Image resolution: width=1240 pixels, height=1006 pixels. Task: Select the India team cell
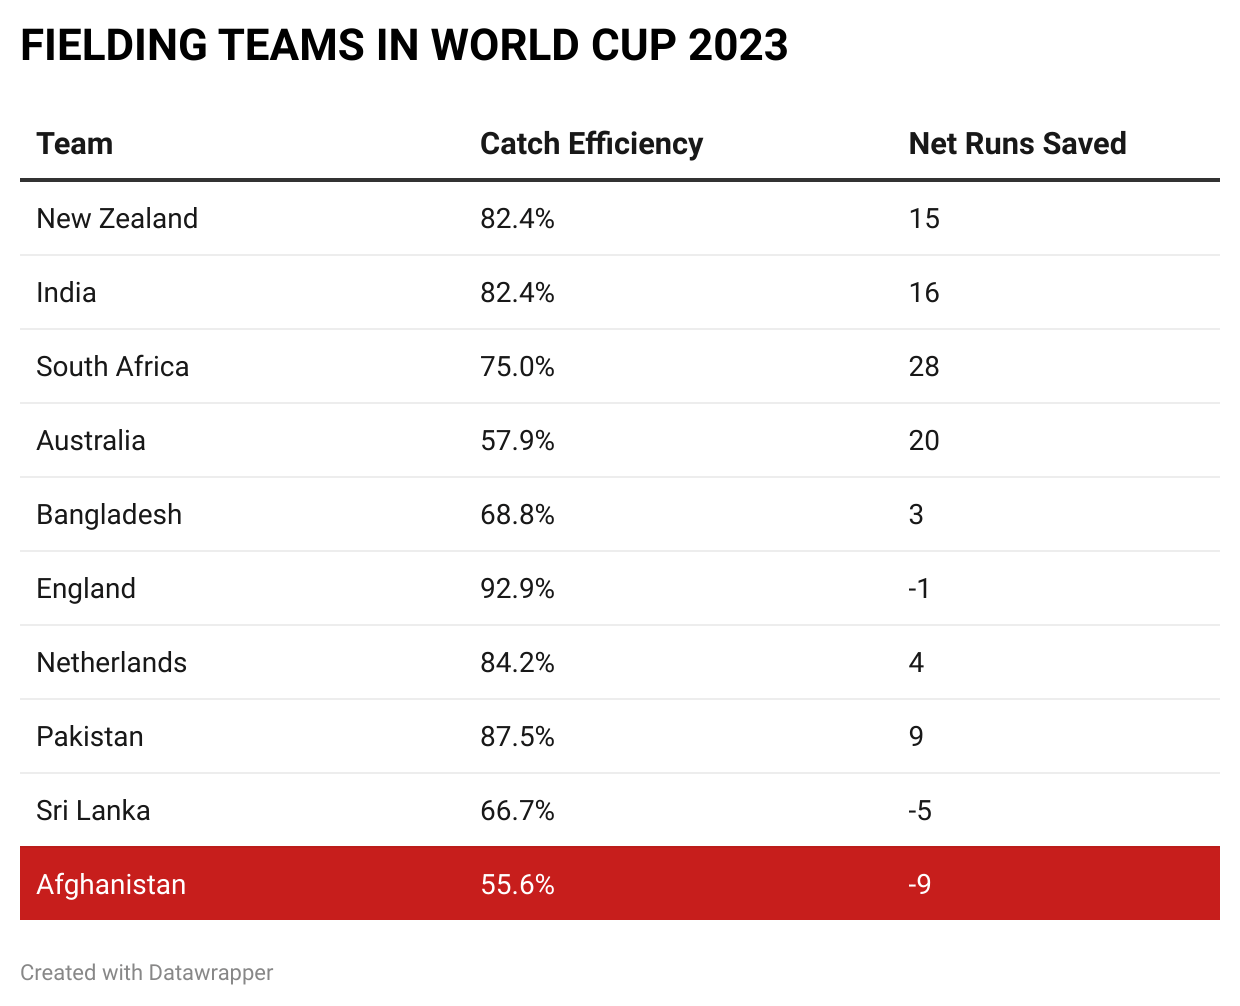tap(66, 293)
